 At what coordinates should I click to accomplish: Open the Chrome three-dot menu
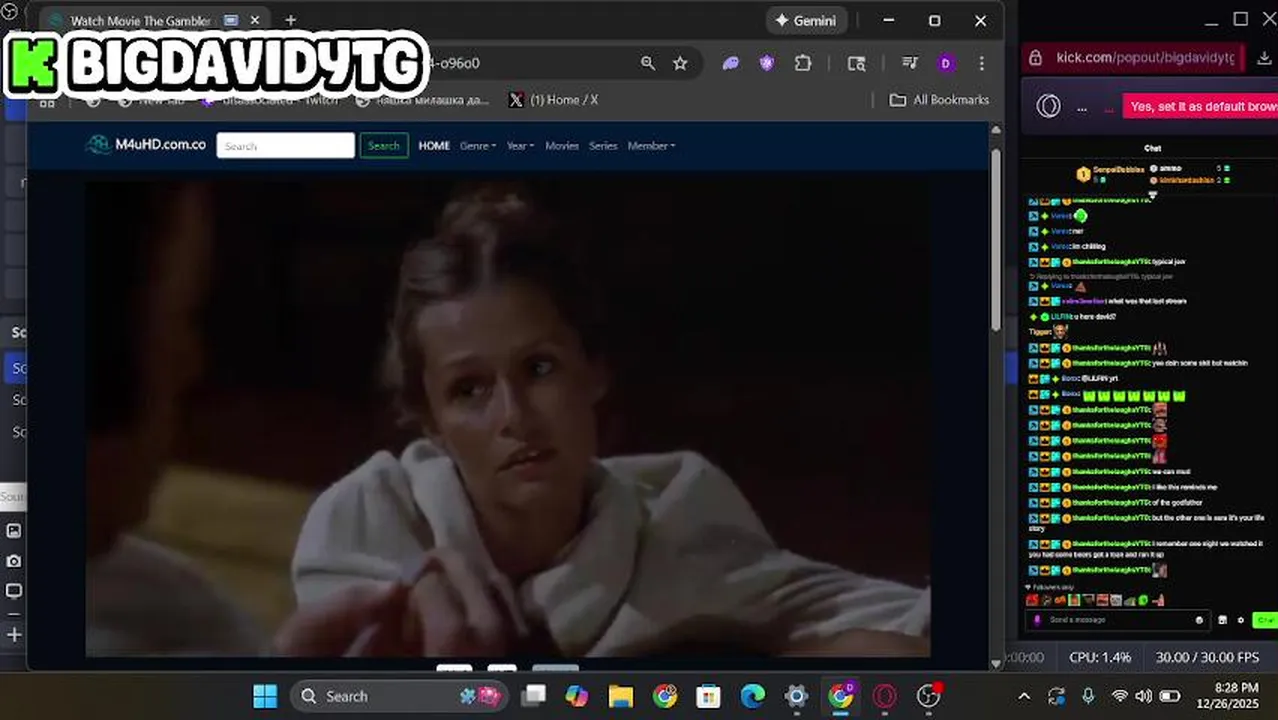click(982, 63)
